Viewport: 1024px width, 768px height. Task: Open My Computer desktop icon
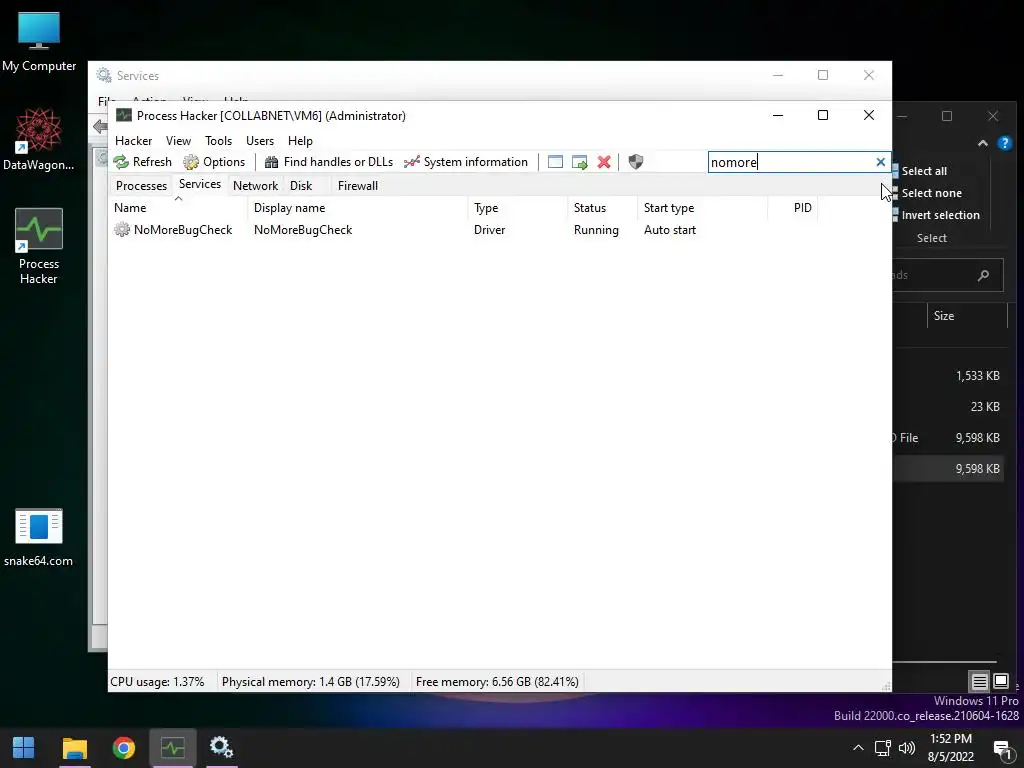(x=39, y=42)
